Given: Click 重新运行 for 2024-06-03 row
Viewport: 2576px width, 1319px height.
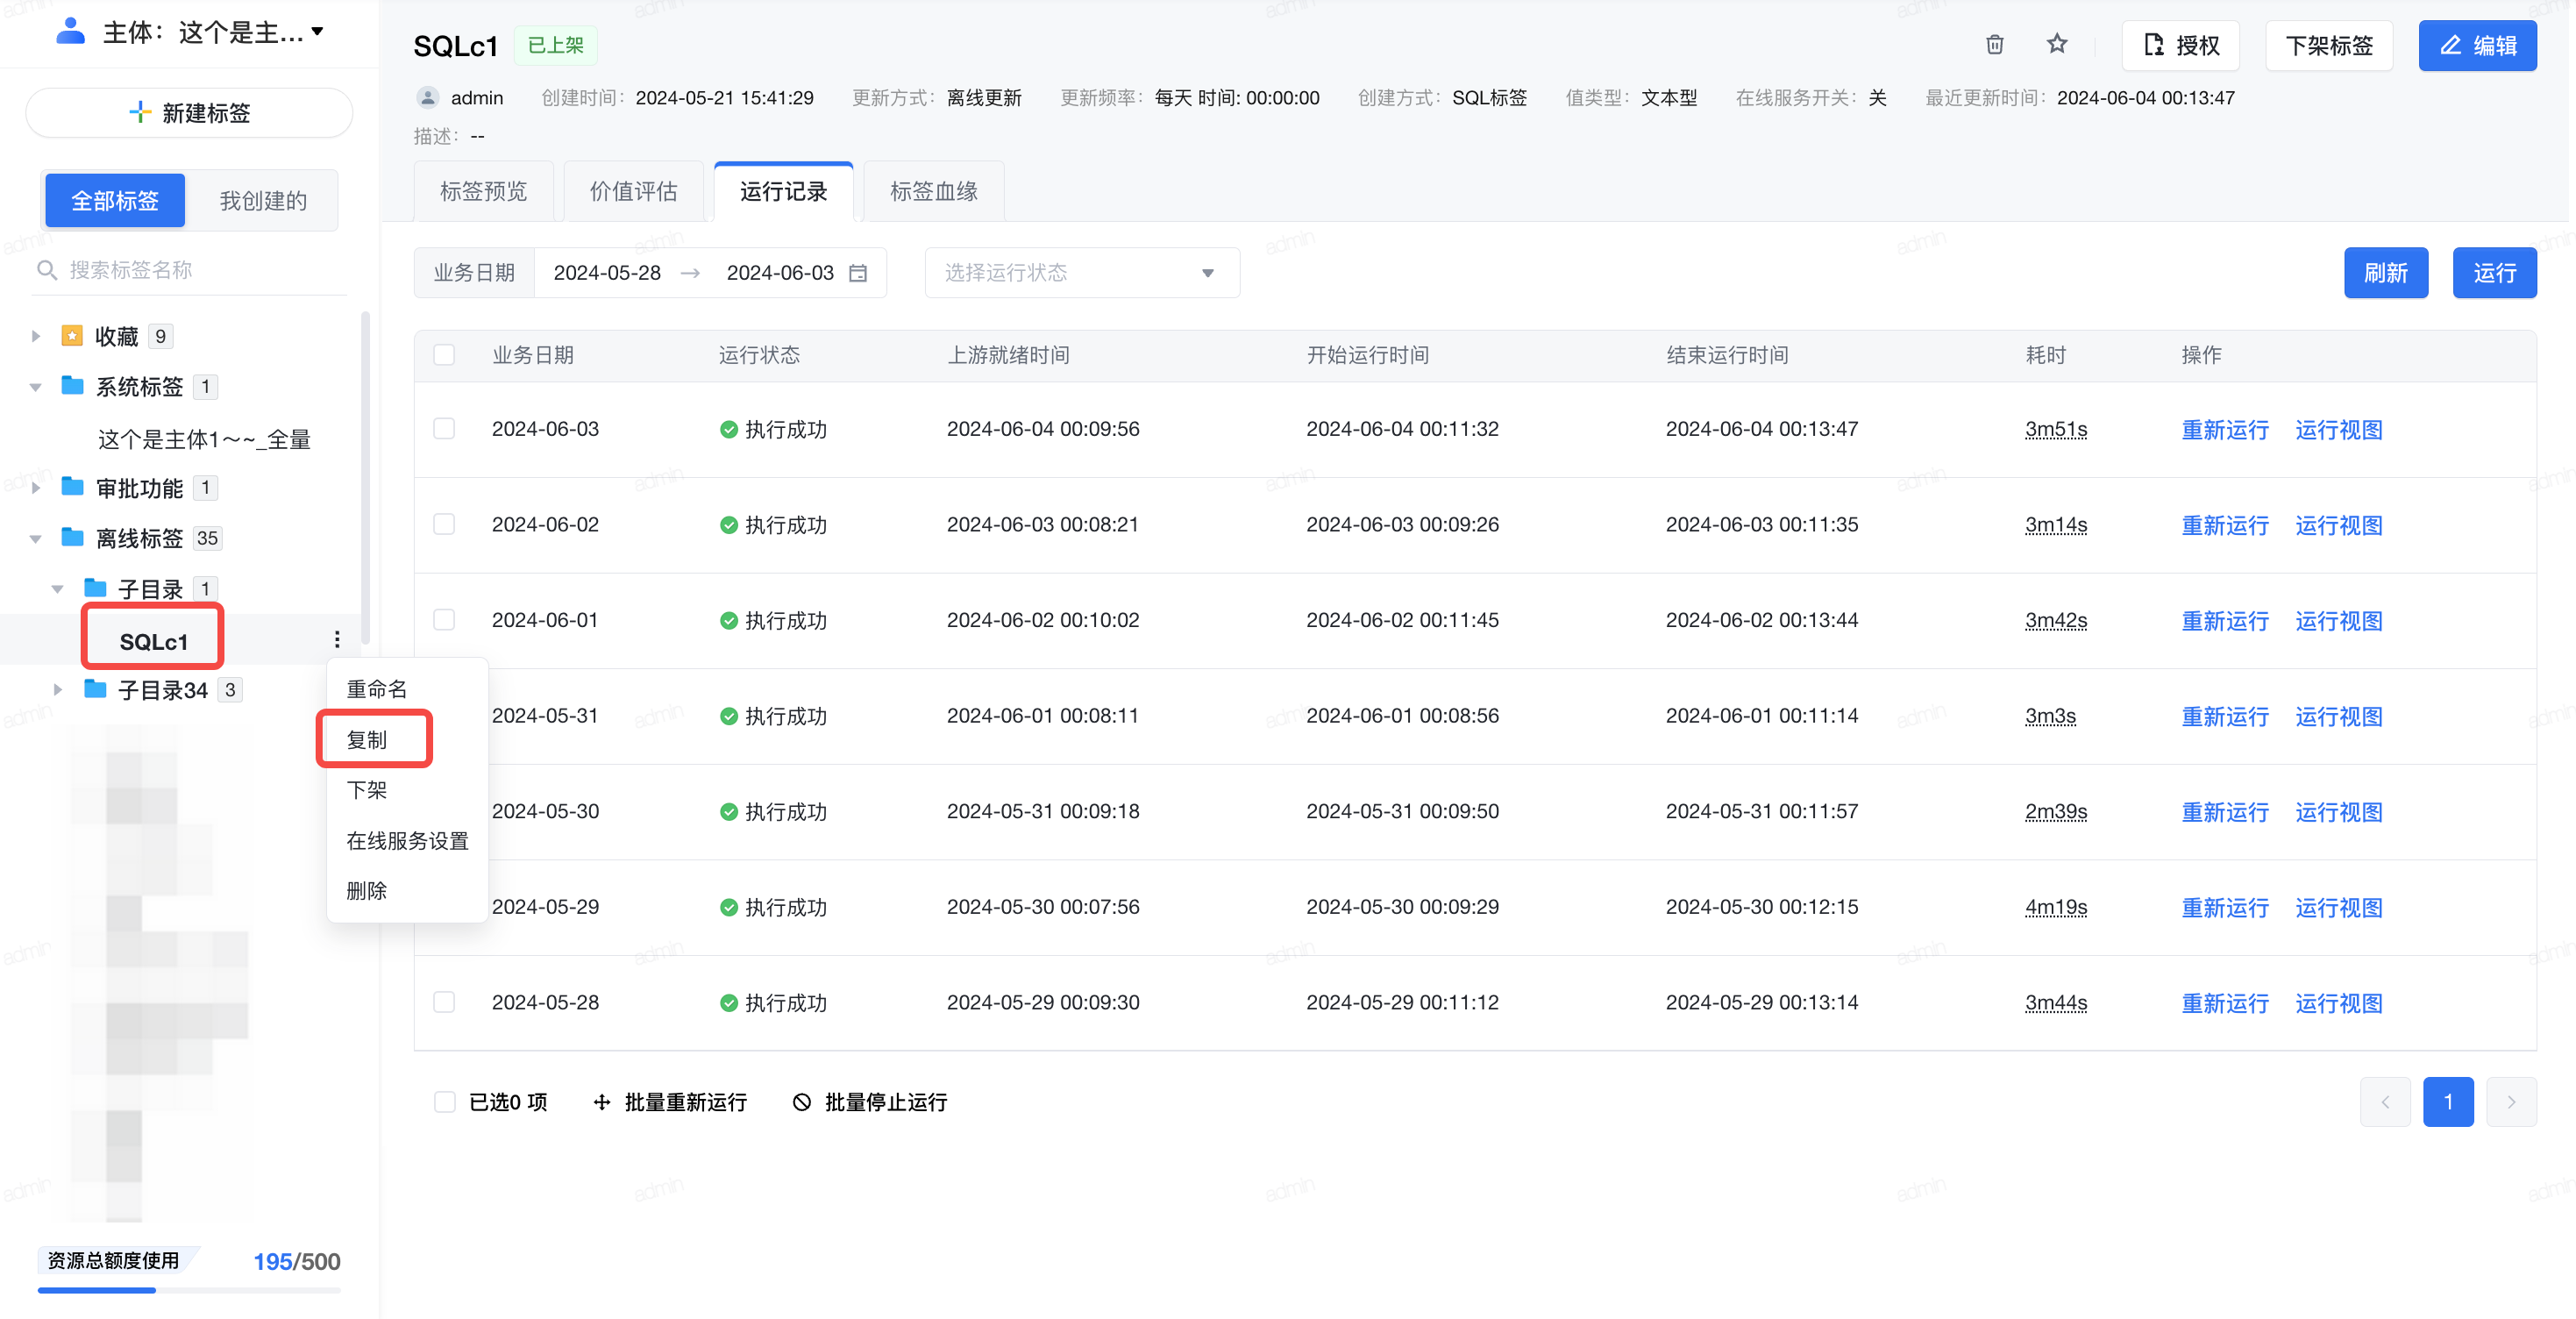Looking at the screenshot, I should 2224,430.
